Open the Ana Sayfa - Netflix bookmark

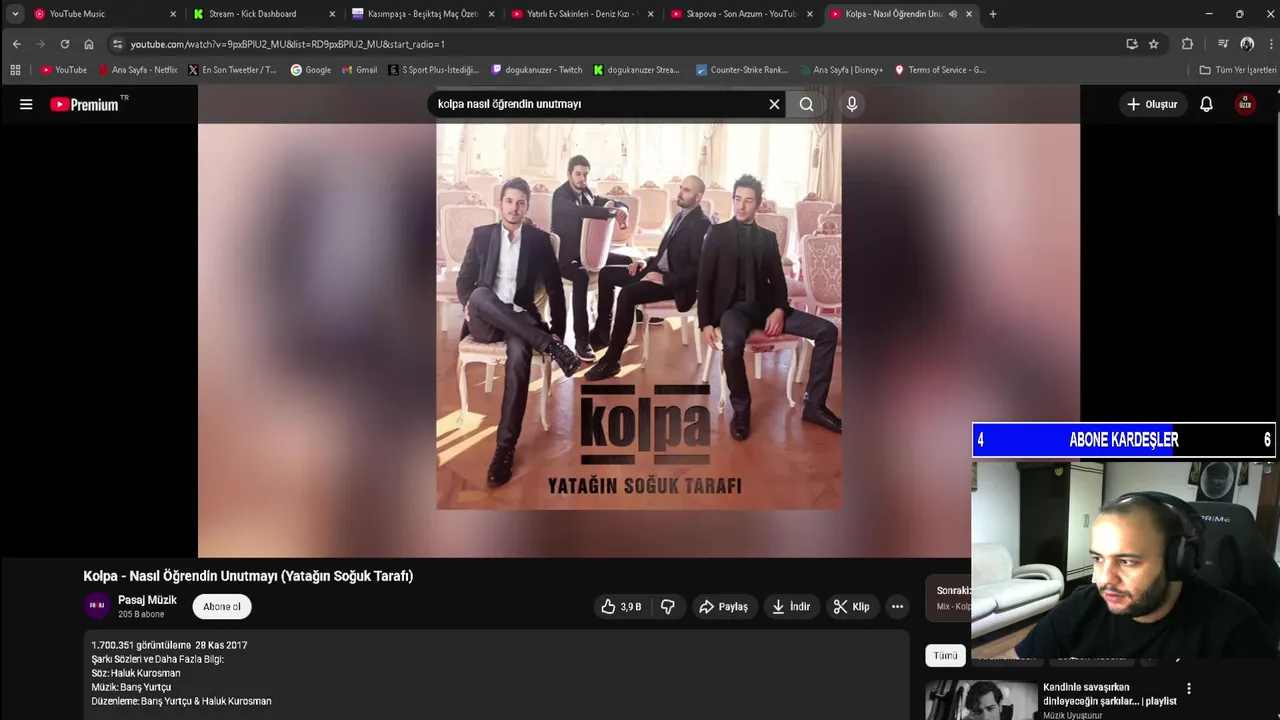point(138,70)
